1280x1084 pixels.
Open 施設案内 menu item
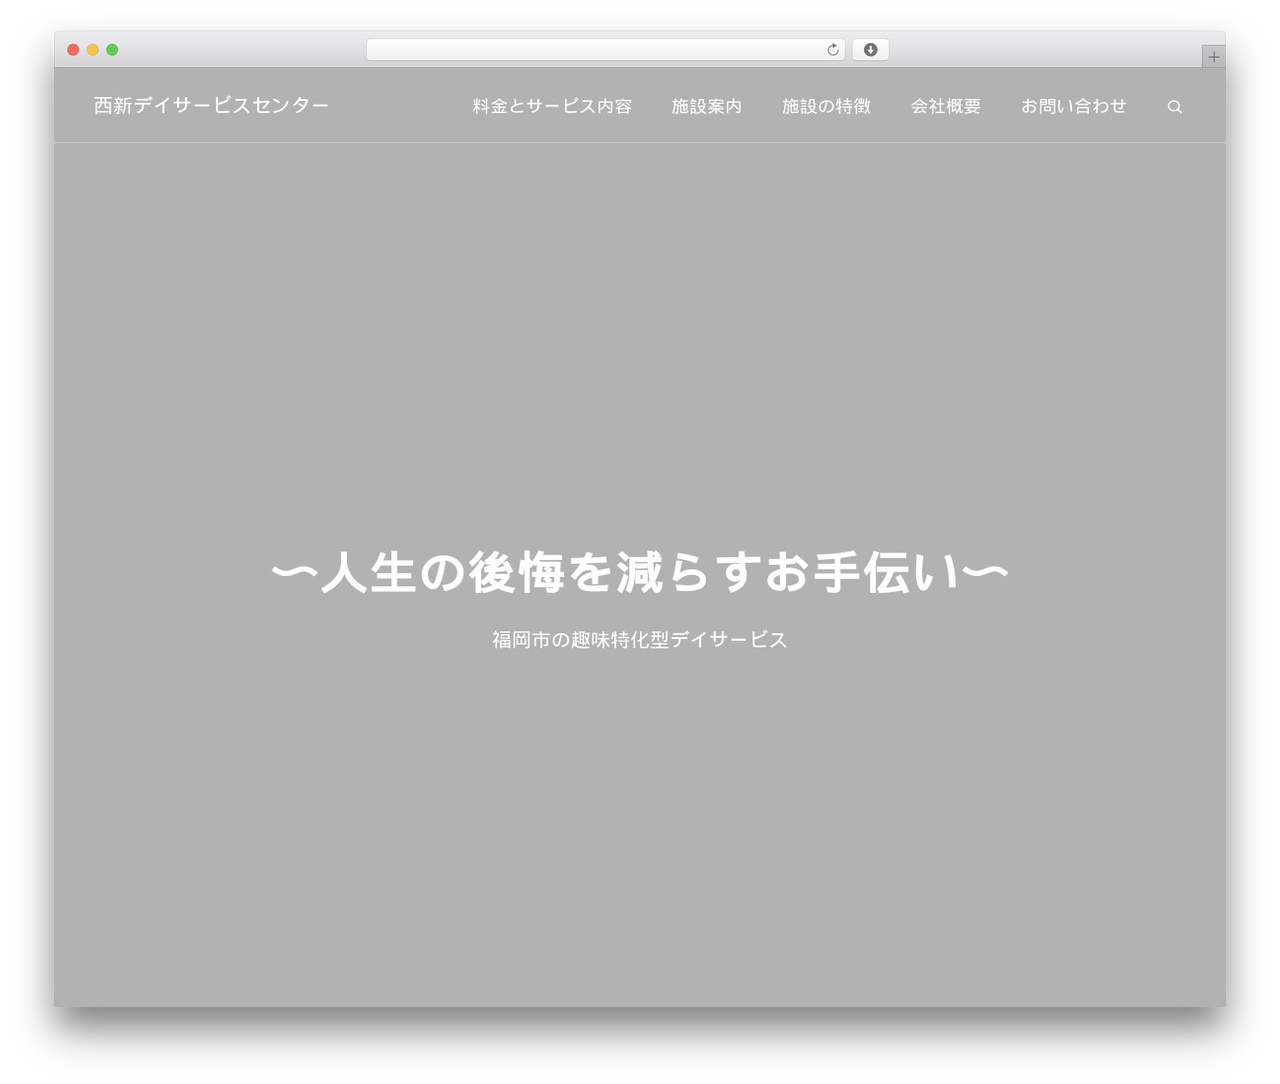[706, 106]
